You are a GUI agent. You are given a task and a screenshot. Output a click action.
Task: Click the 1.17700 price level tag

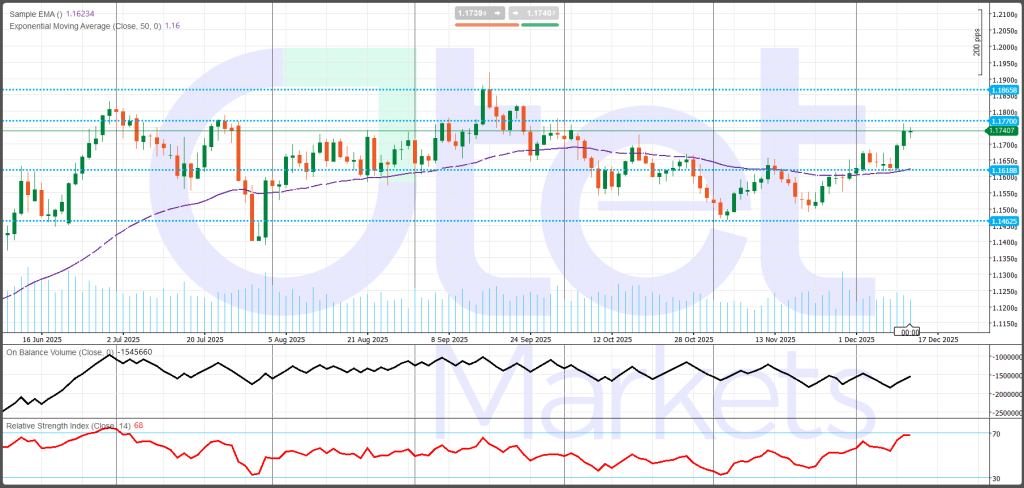pos(1002,121)
